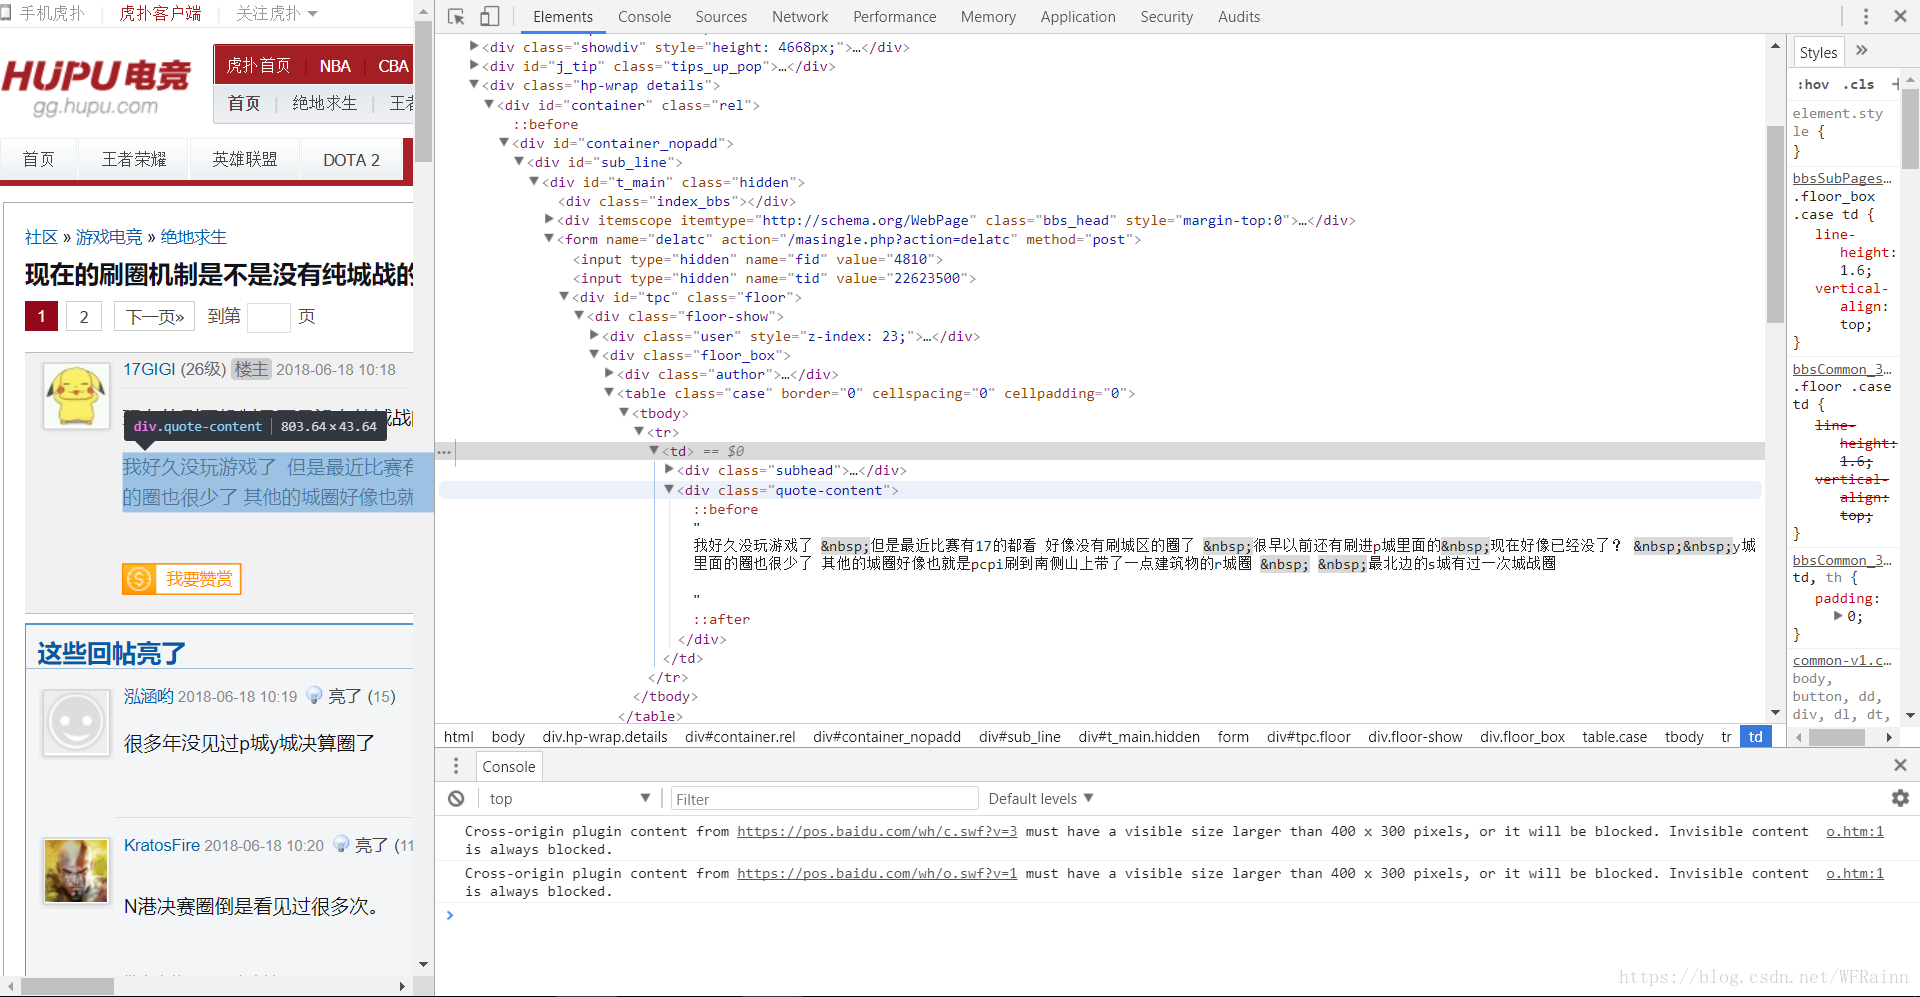Expand the div.showdiv node
Screen dimensions: 1920x997
click(x=474, y=46)
